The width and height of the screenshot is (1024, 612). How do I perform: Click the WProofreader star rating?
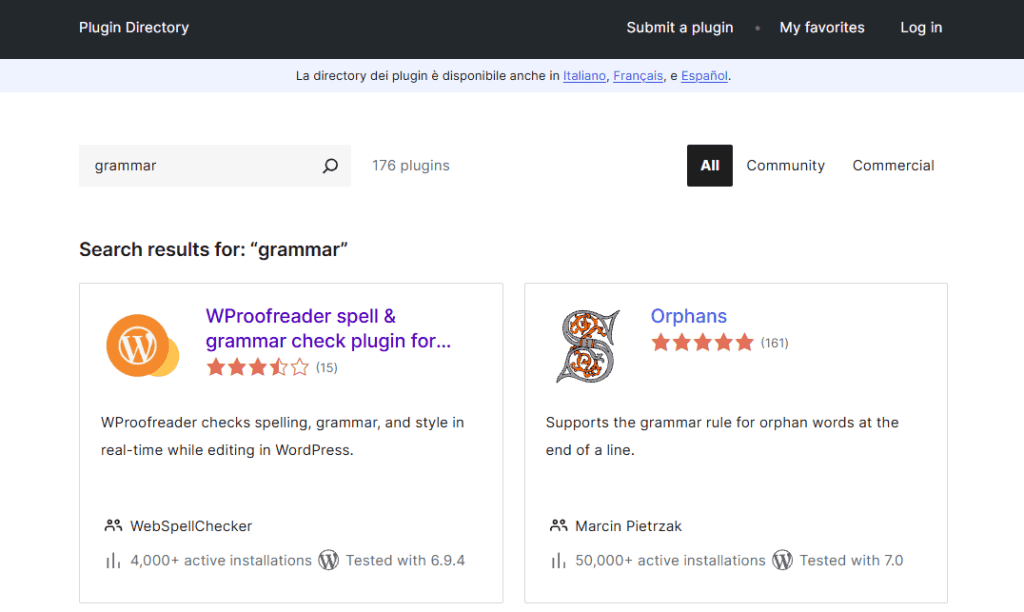point(258,367)
